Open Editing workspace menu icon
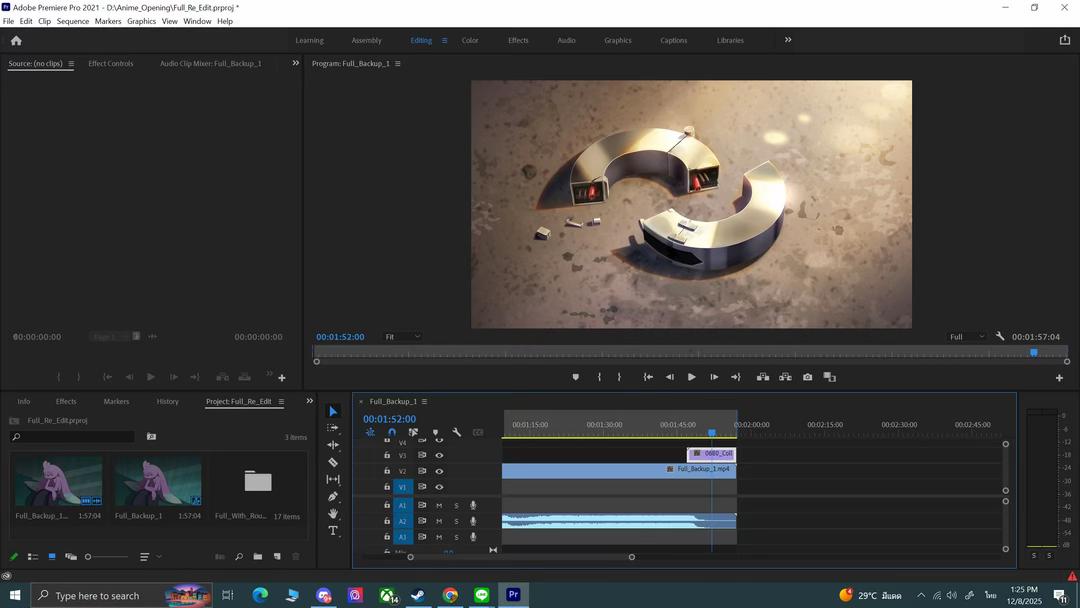This screenshot has width=1080, height=608. coord(444,41)
